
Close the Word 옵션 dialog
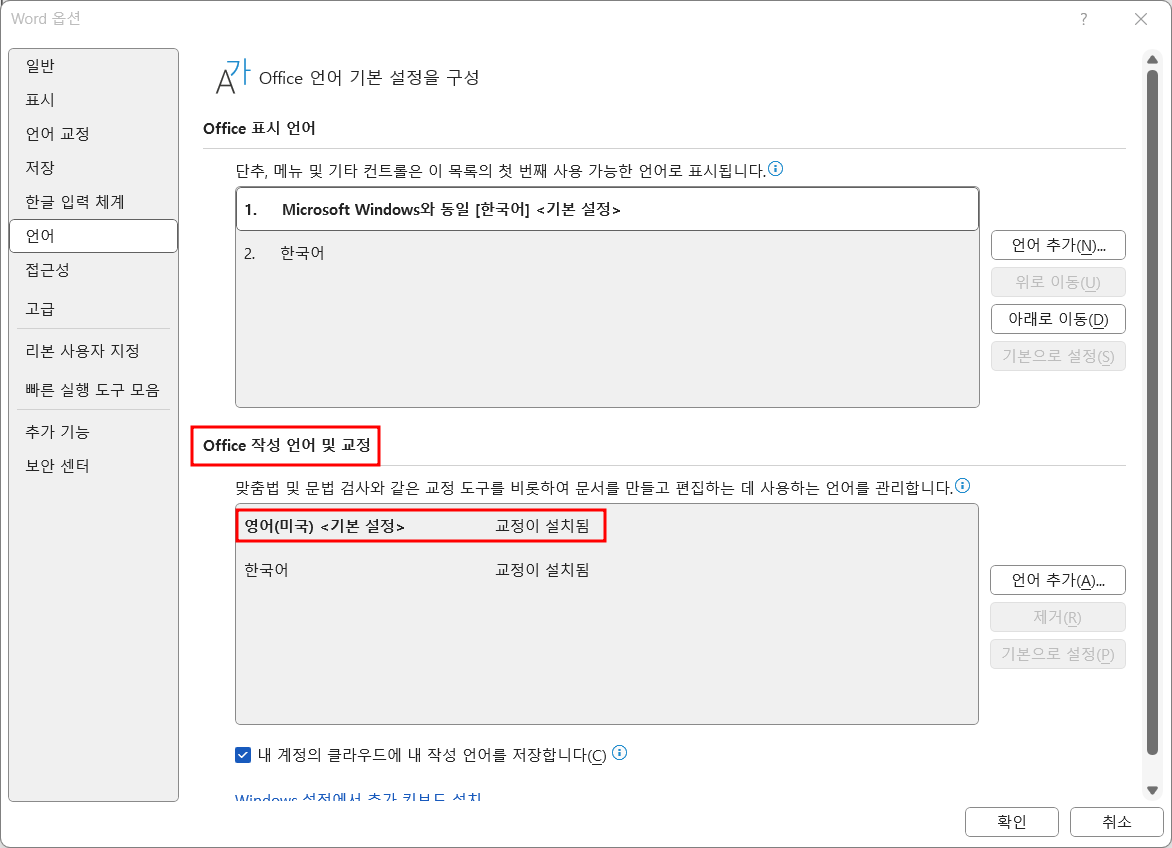pos(1141,19)
